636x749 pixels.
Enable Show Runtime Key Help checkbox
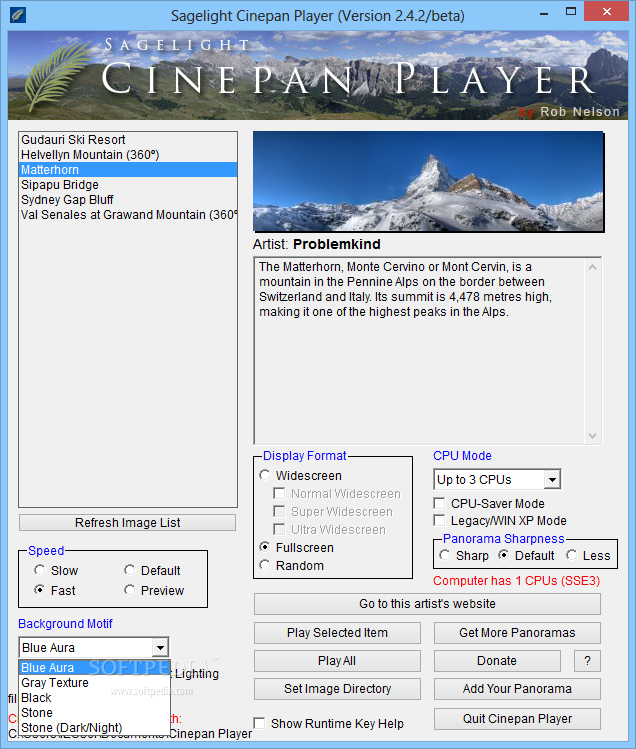259,723
